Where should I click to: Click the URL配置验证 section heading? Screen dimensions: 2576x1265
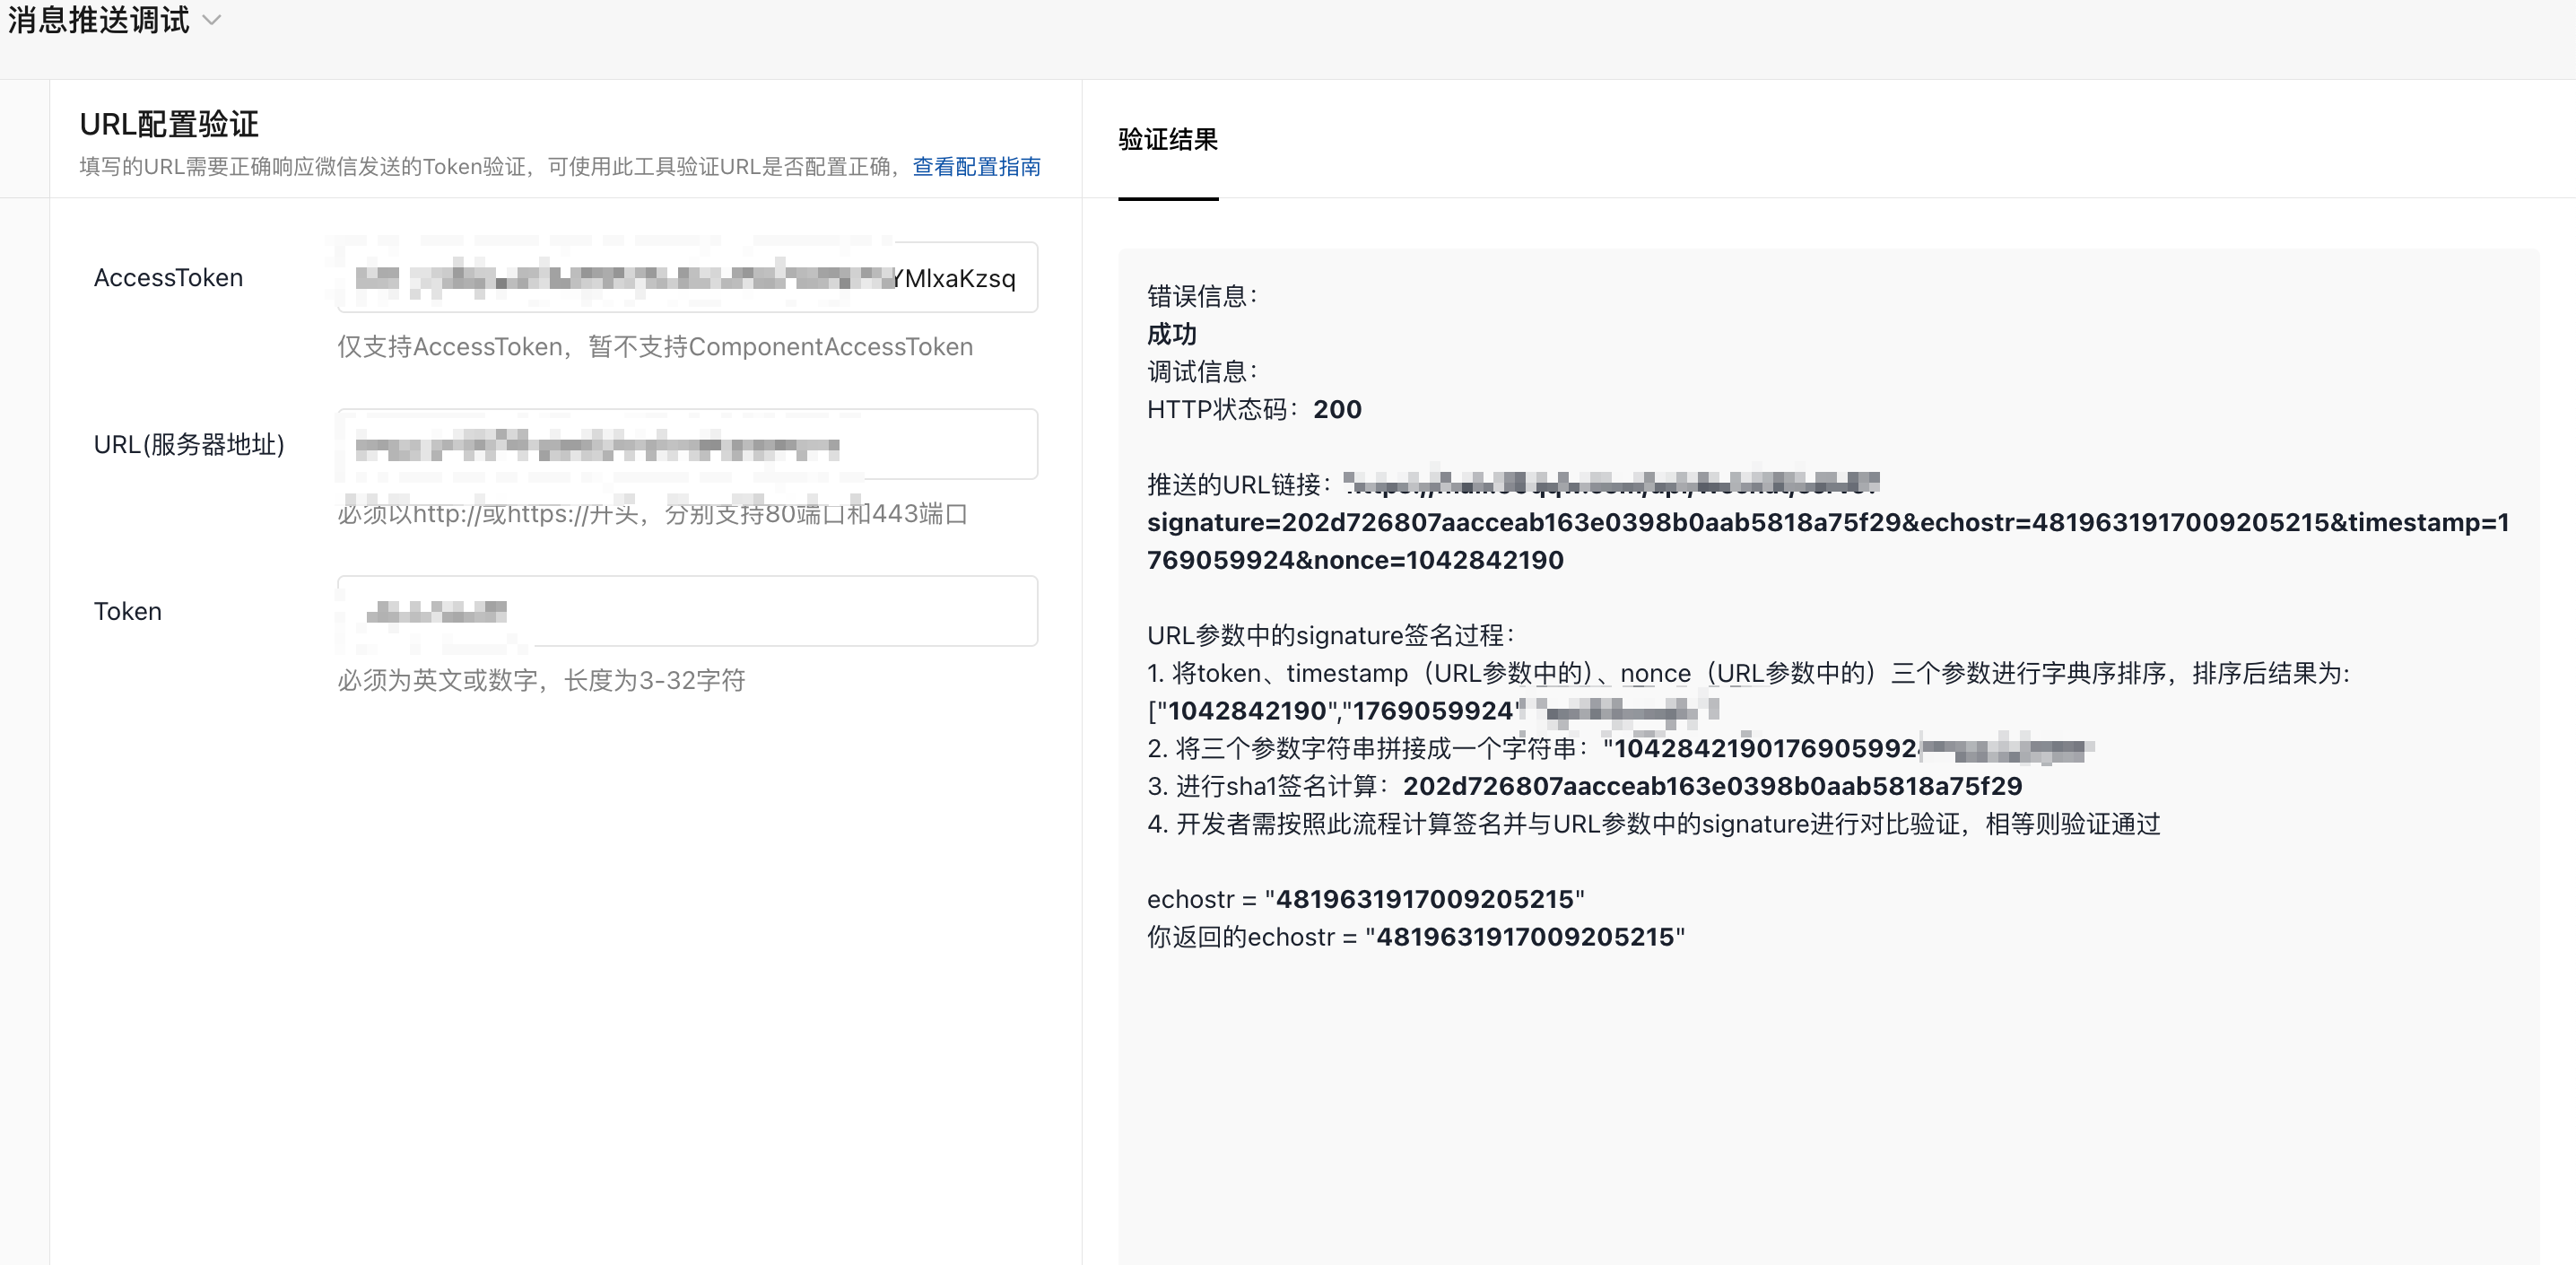(169, 124)
